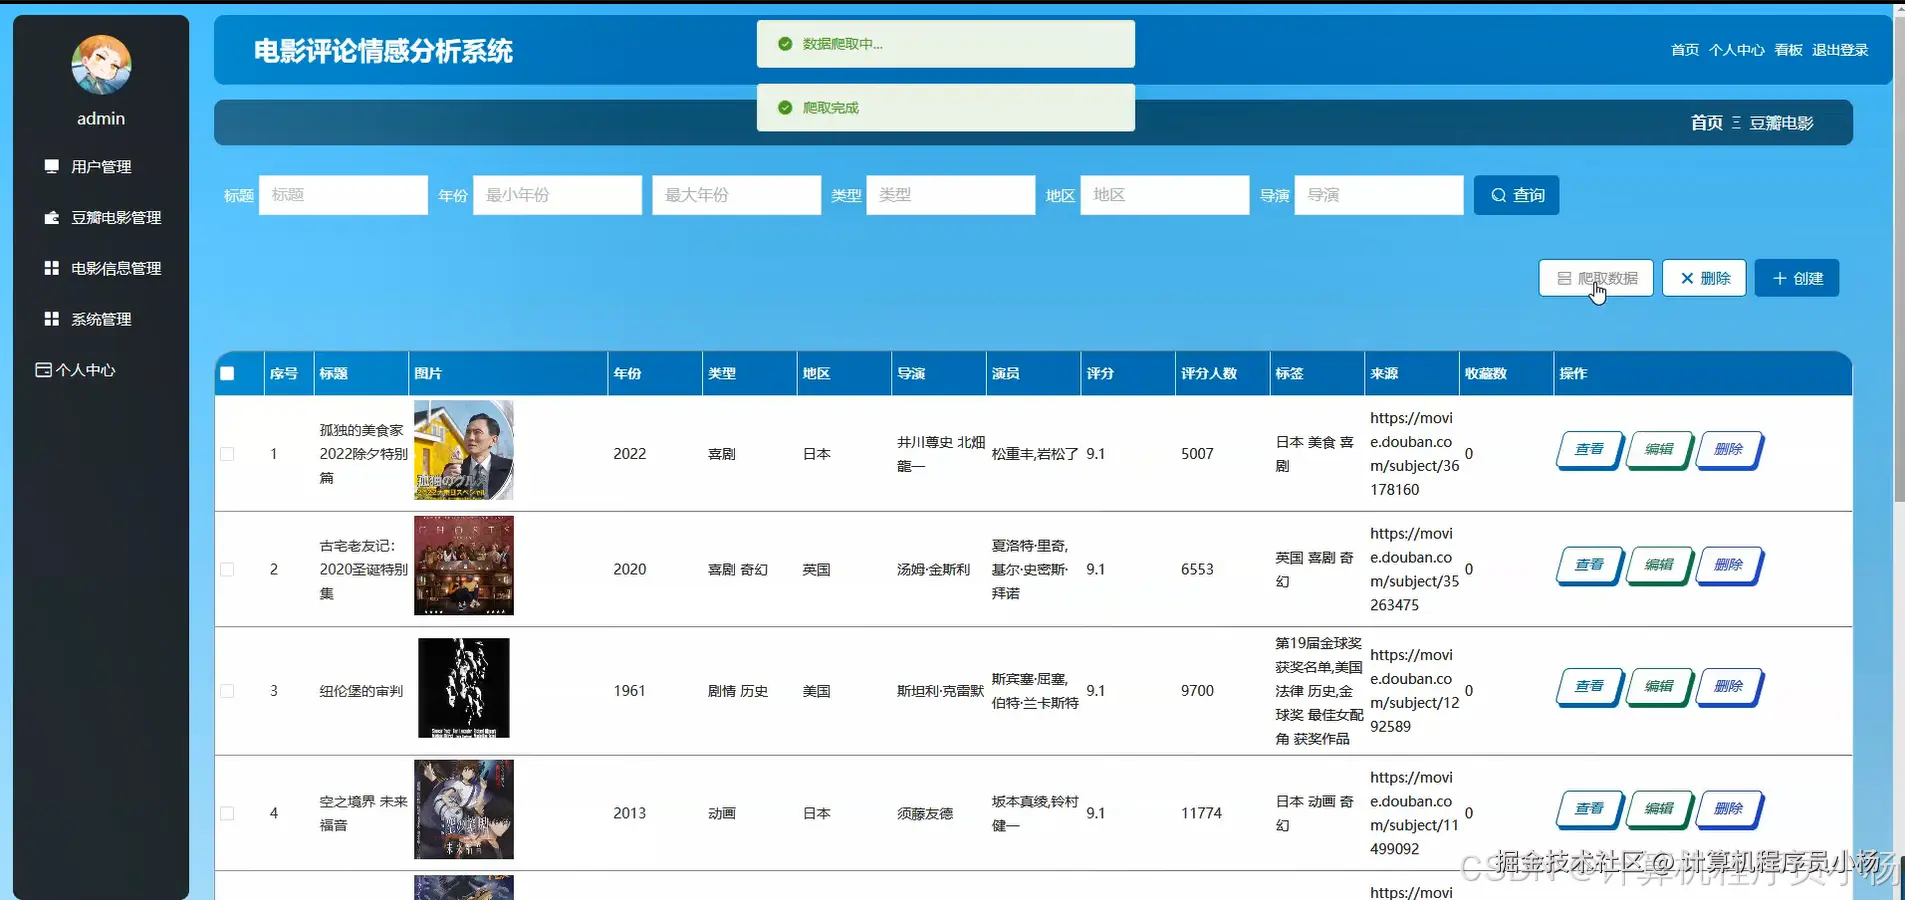Image resolution: width=1905 pixels, height=900 pixels.
Task: Check the row 1 孤独的美食家 checkbox
Action: click(x=227, y=454)
